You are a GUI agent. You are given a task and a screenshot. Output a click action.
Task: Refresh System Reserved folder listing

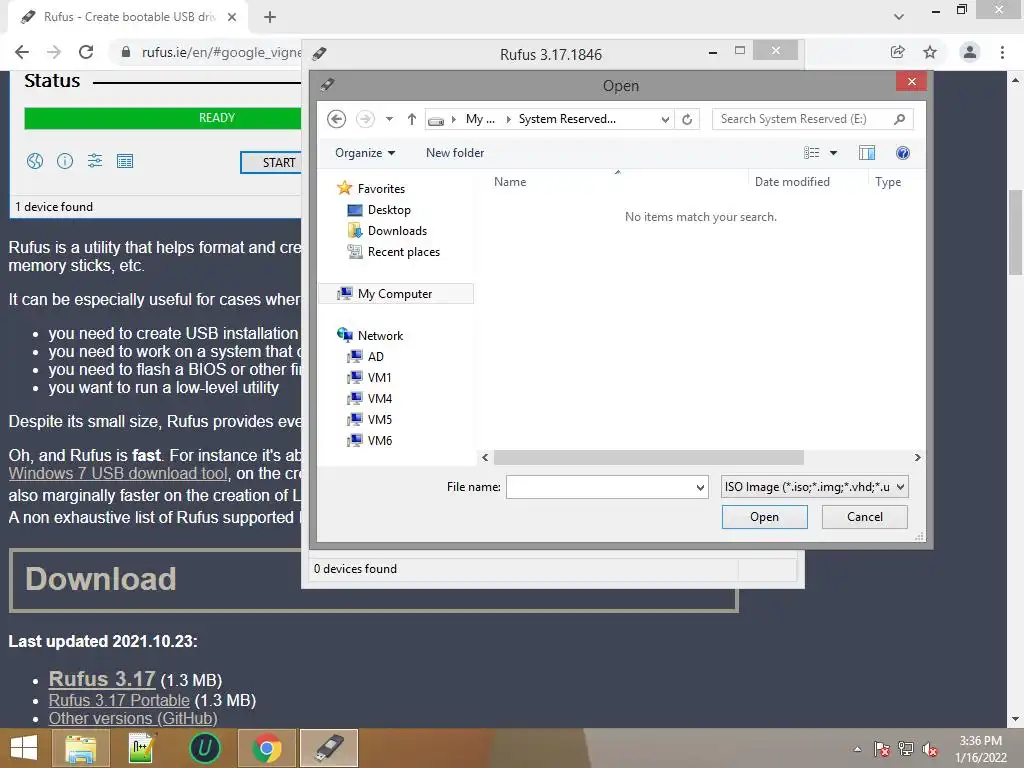pyautogui.click(x=687, y=120)
